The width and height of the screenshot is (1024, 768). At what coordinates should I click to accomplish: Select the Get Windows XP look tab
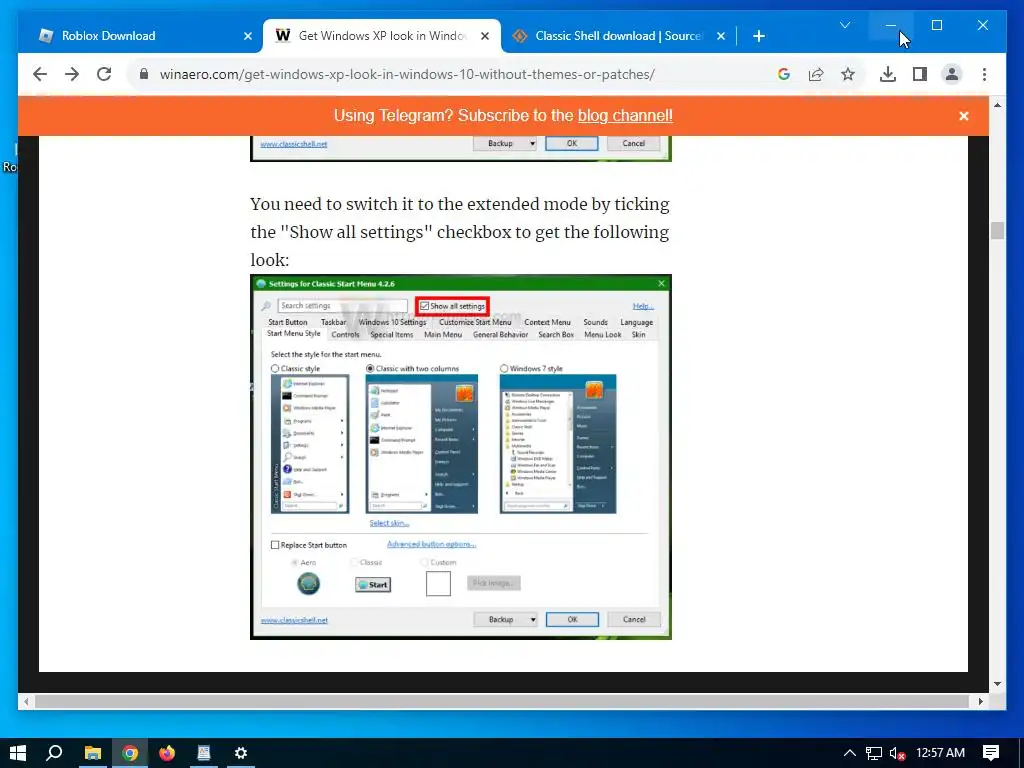click(382, 36)
